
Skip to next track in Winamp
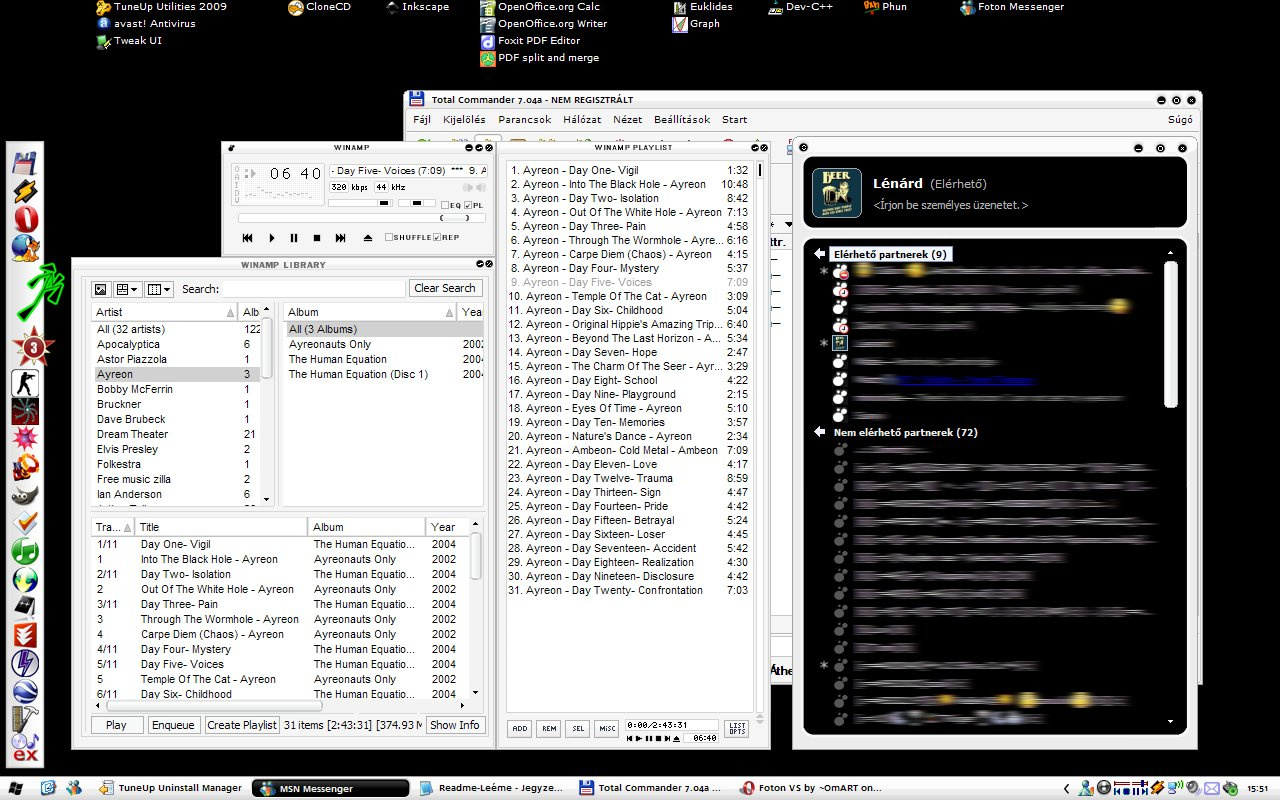coord(340,238)
